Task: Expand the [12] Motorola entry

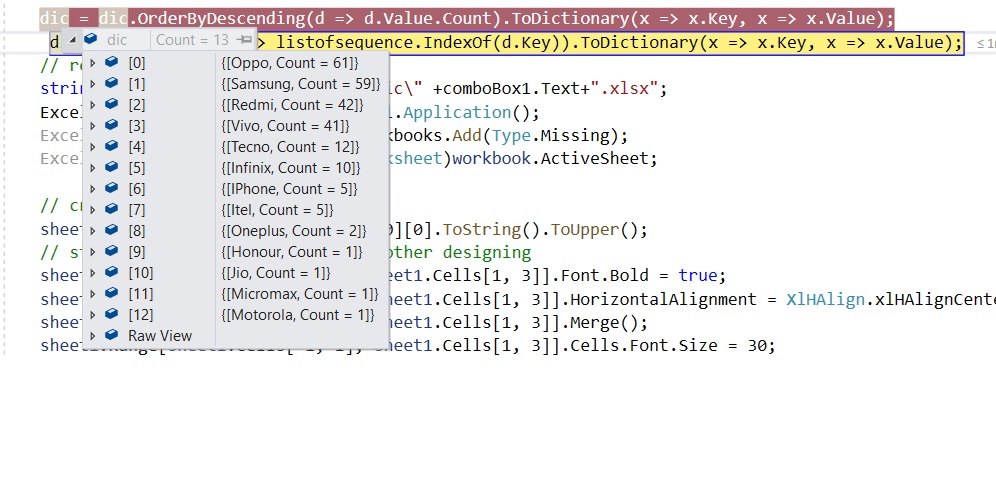Action: click(93, 314)
